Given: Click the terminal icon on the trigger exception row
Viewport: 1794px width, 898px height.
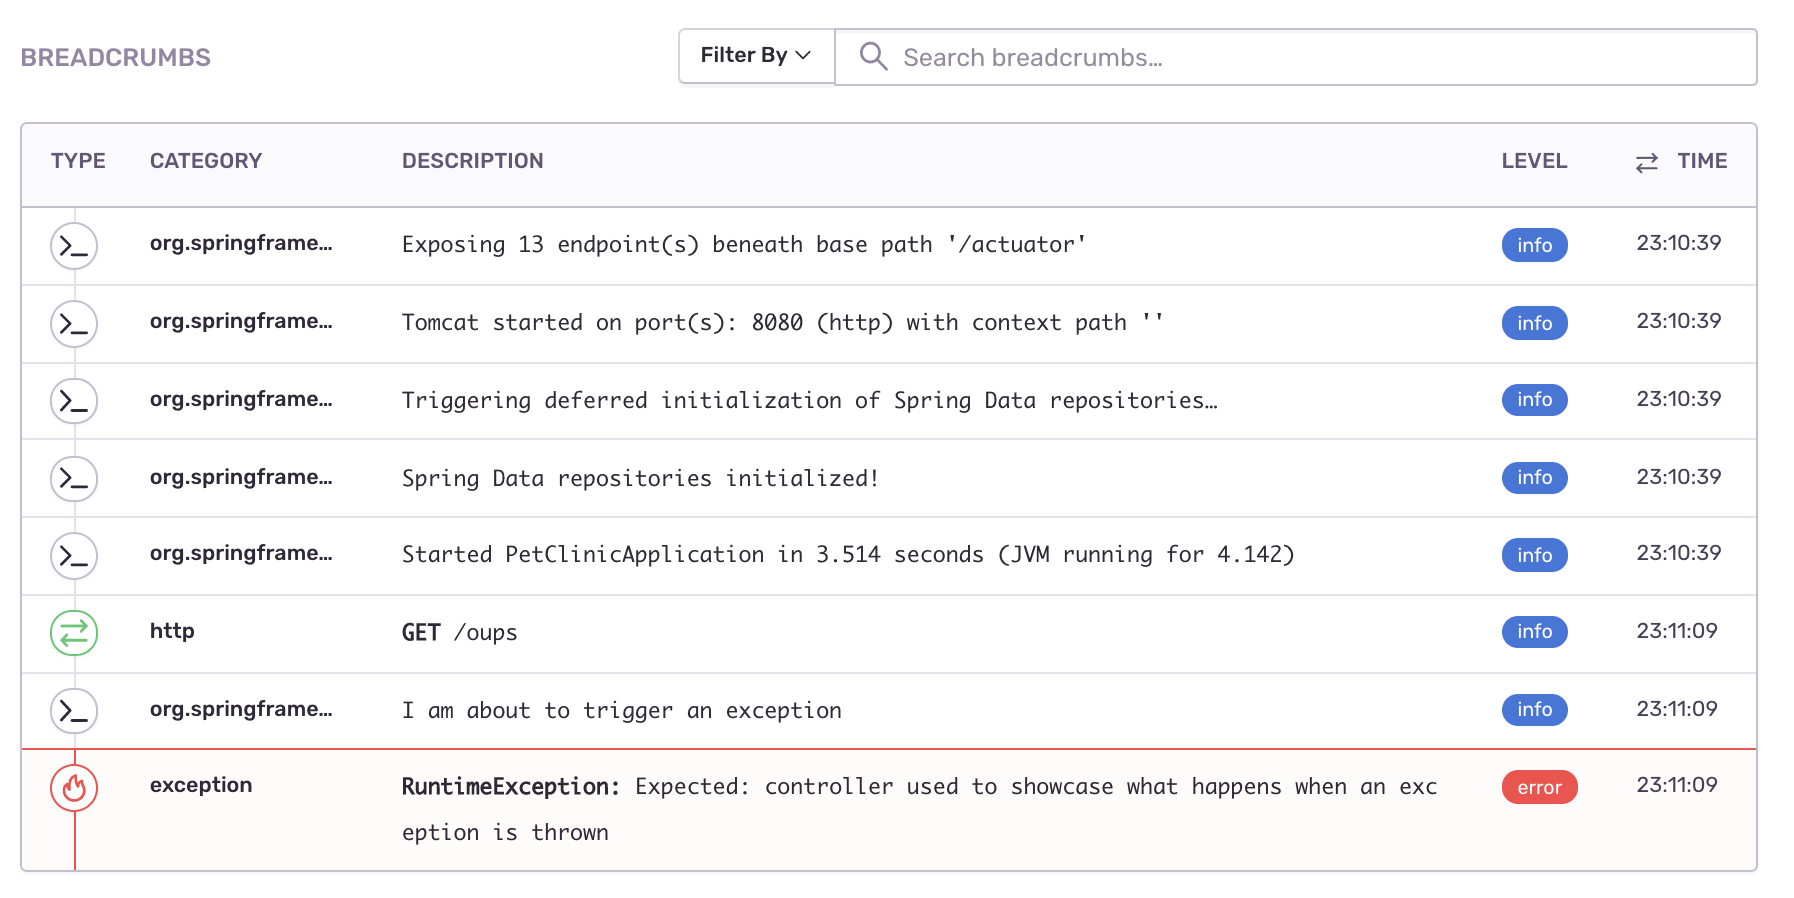Looking at the screenshot, I should [74, 710].
